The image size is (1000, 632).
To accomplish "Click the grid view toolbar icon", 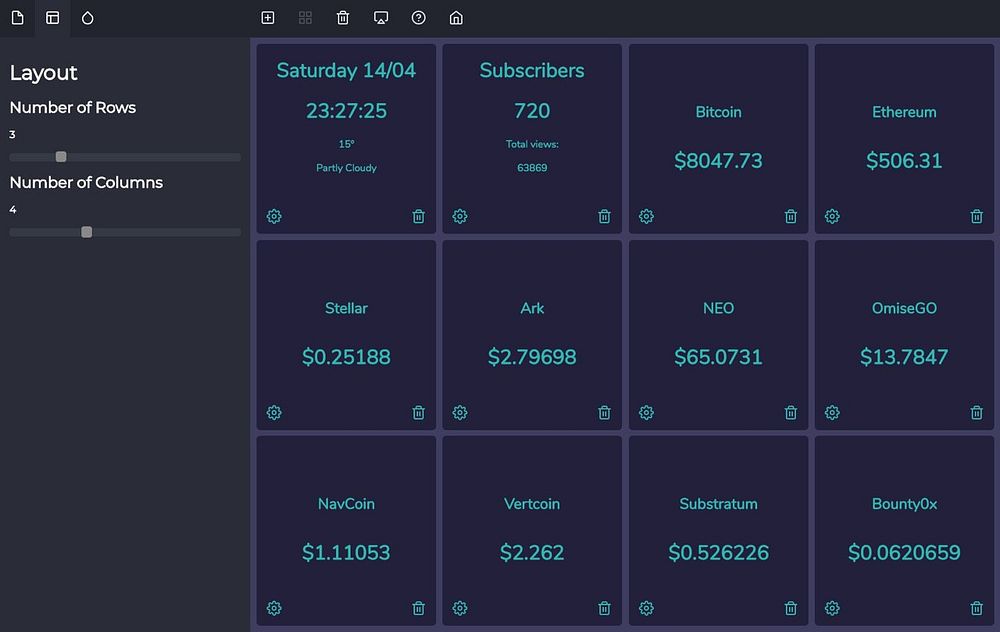I will [305, 18].
